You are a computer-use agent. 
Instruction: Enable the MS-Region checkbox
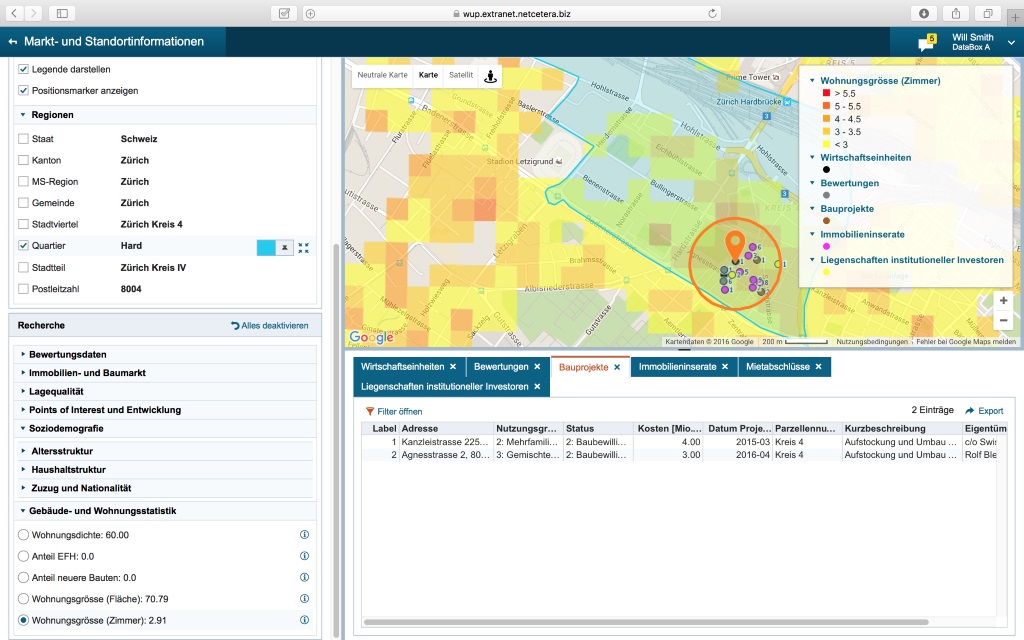[24, 182]
